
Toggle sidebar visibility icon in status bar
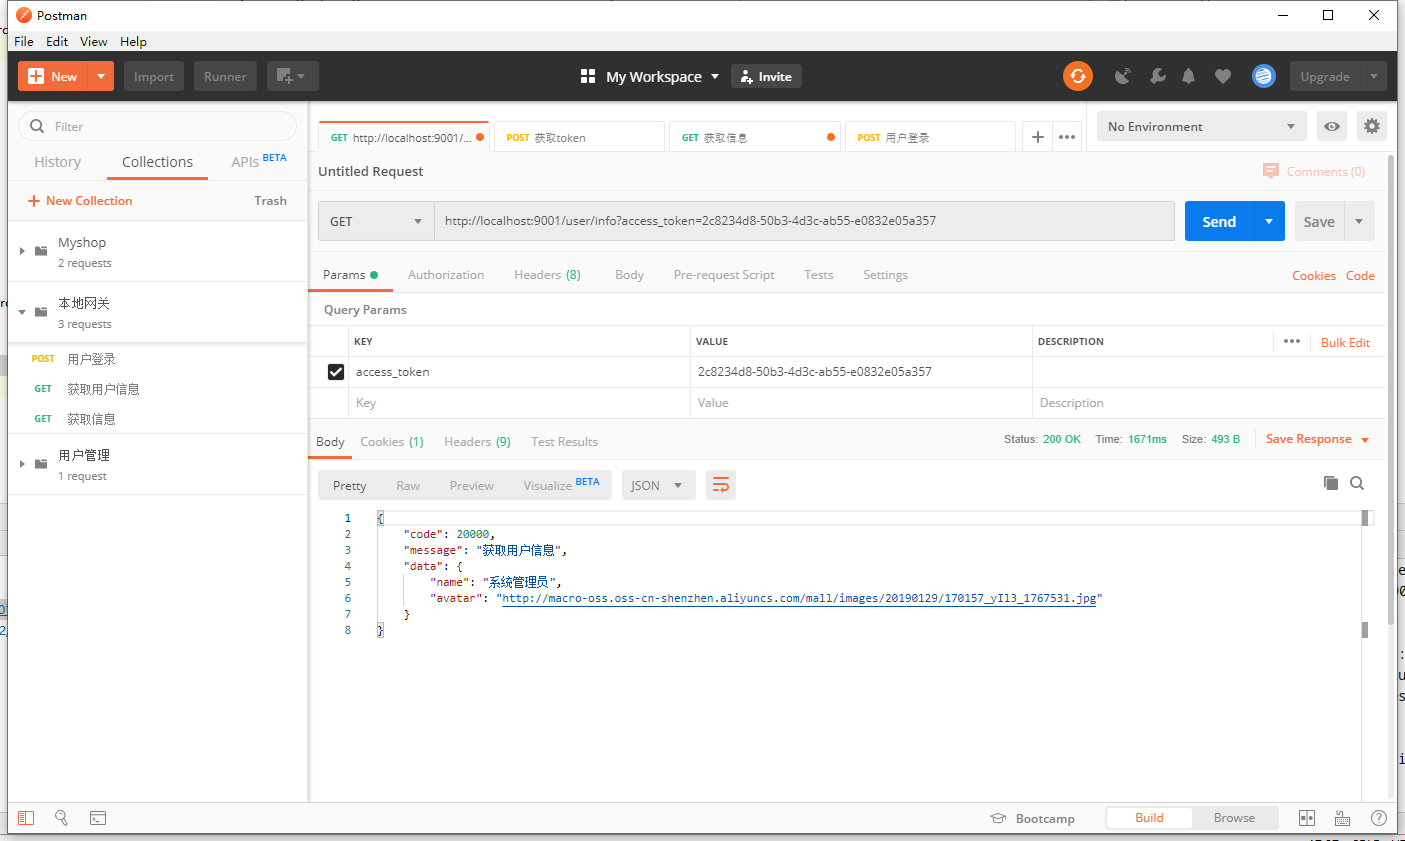[26, 818]
